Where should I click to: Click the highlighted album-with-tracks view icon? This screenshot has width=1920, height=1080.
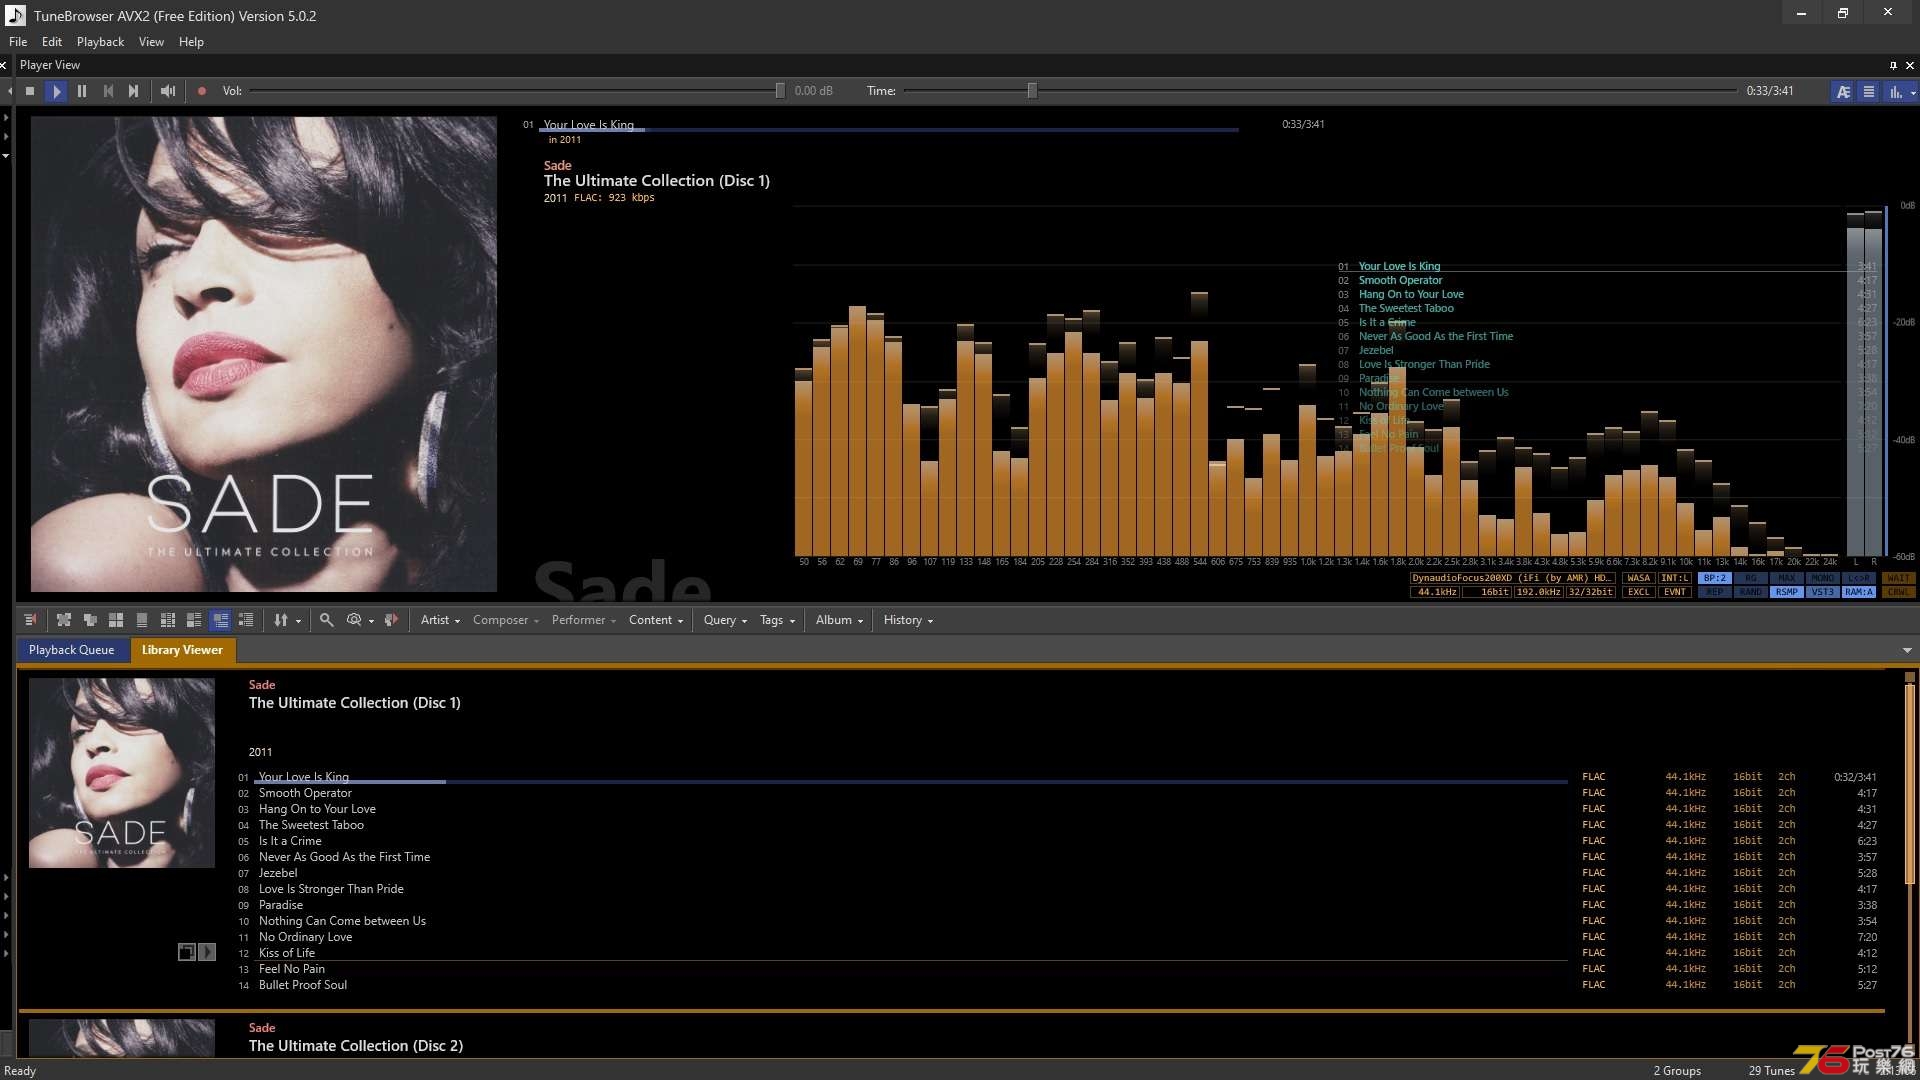(x=220, y=620)
